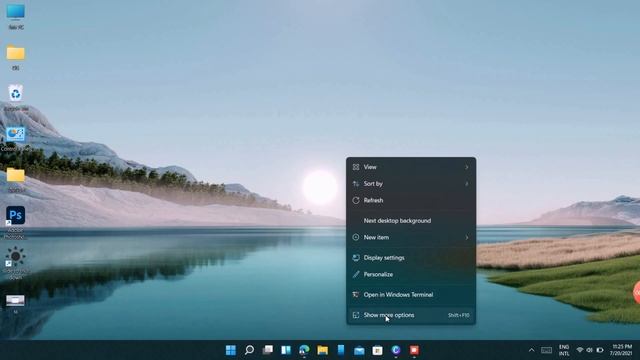Image resolution: width=640 pixels, height=360 pixels.
Task: Open Task View from taskbar
Action: click(267, 350)
